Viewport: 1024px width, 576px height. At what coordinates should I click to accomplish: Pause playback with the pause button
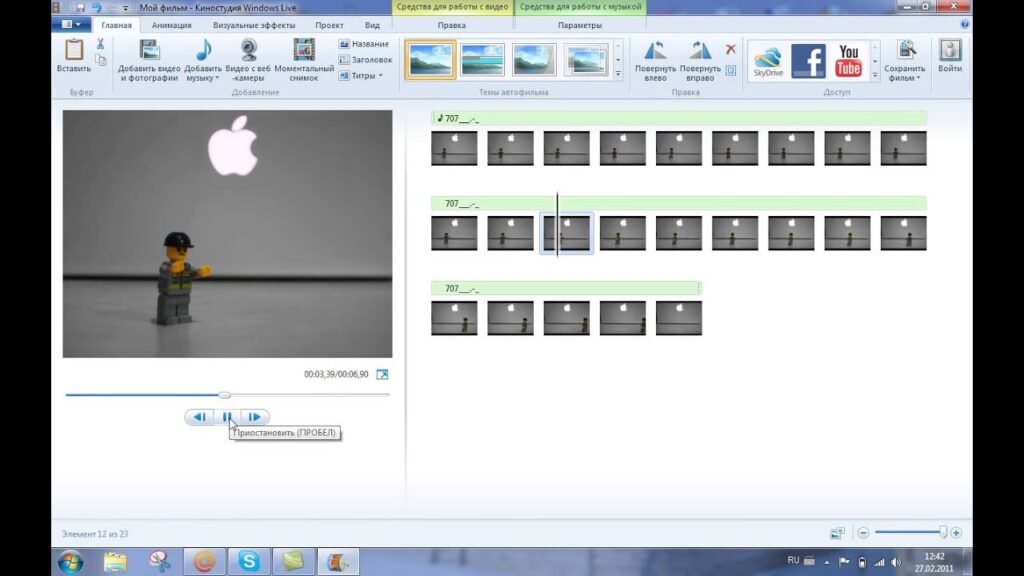click(x=227, y=417)
